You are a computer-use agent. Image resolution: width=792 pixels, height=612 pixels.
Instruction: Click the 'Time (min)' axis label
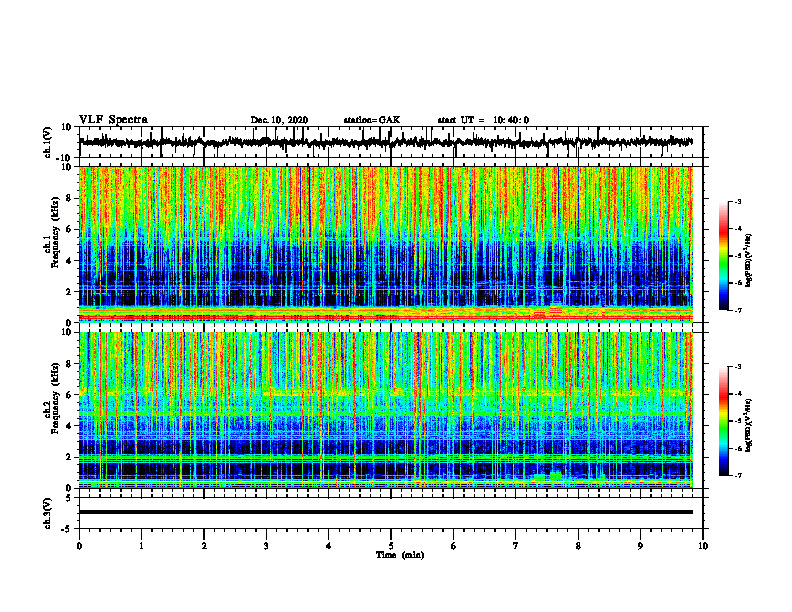pos(400,555)
